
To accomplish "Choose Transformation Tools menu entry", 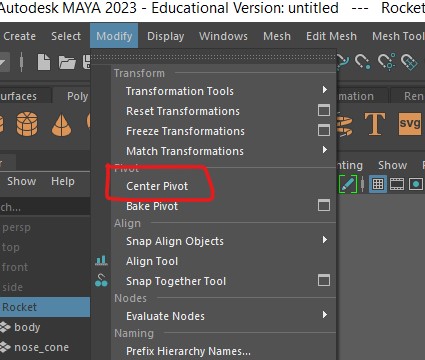I will (180, 91).
